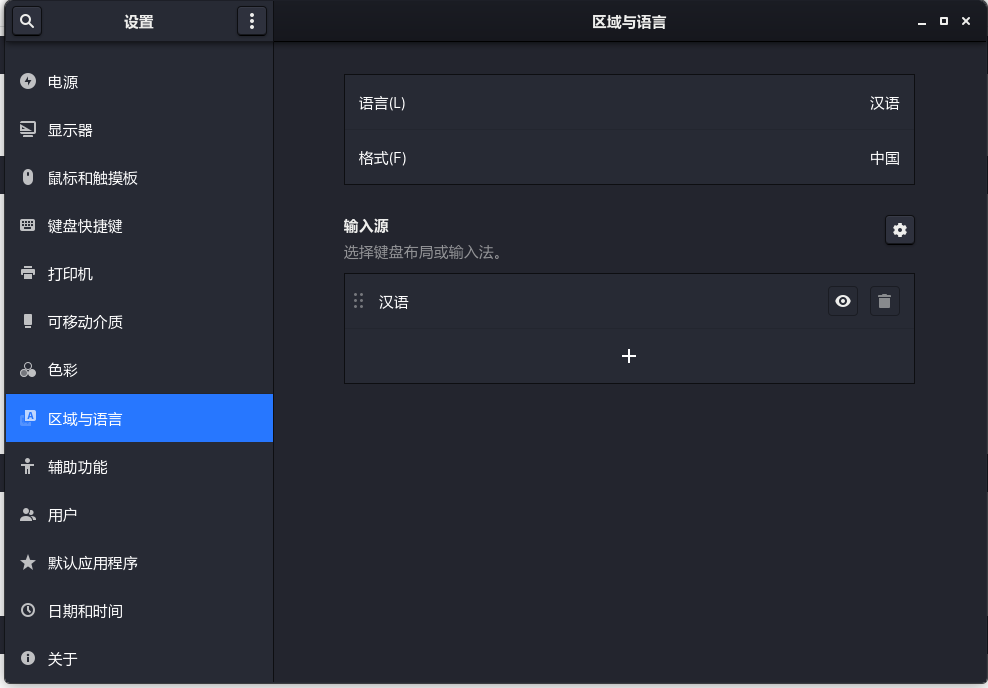Click the 汉语 input source label

(x=393, y=302)
